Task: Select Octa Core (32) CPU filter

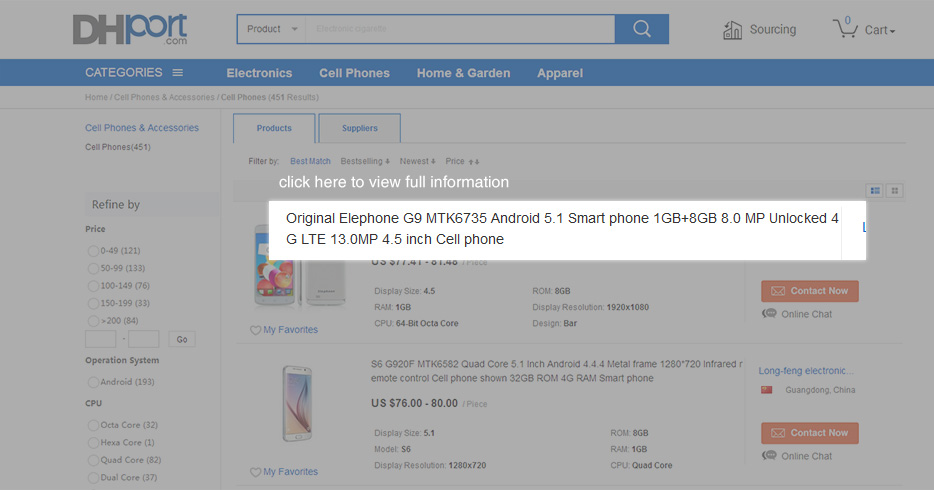Action: point(93,425)
